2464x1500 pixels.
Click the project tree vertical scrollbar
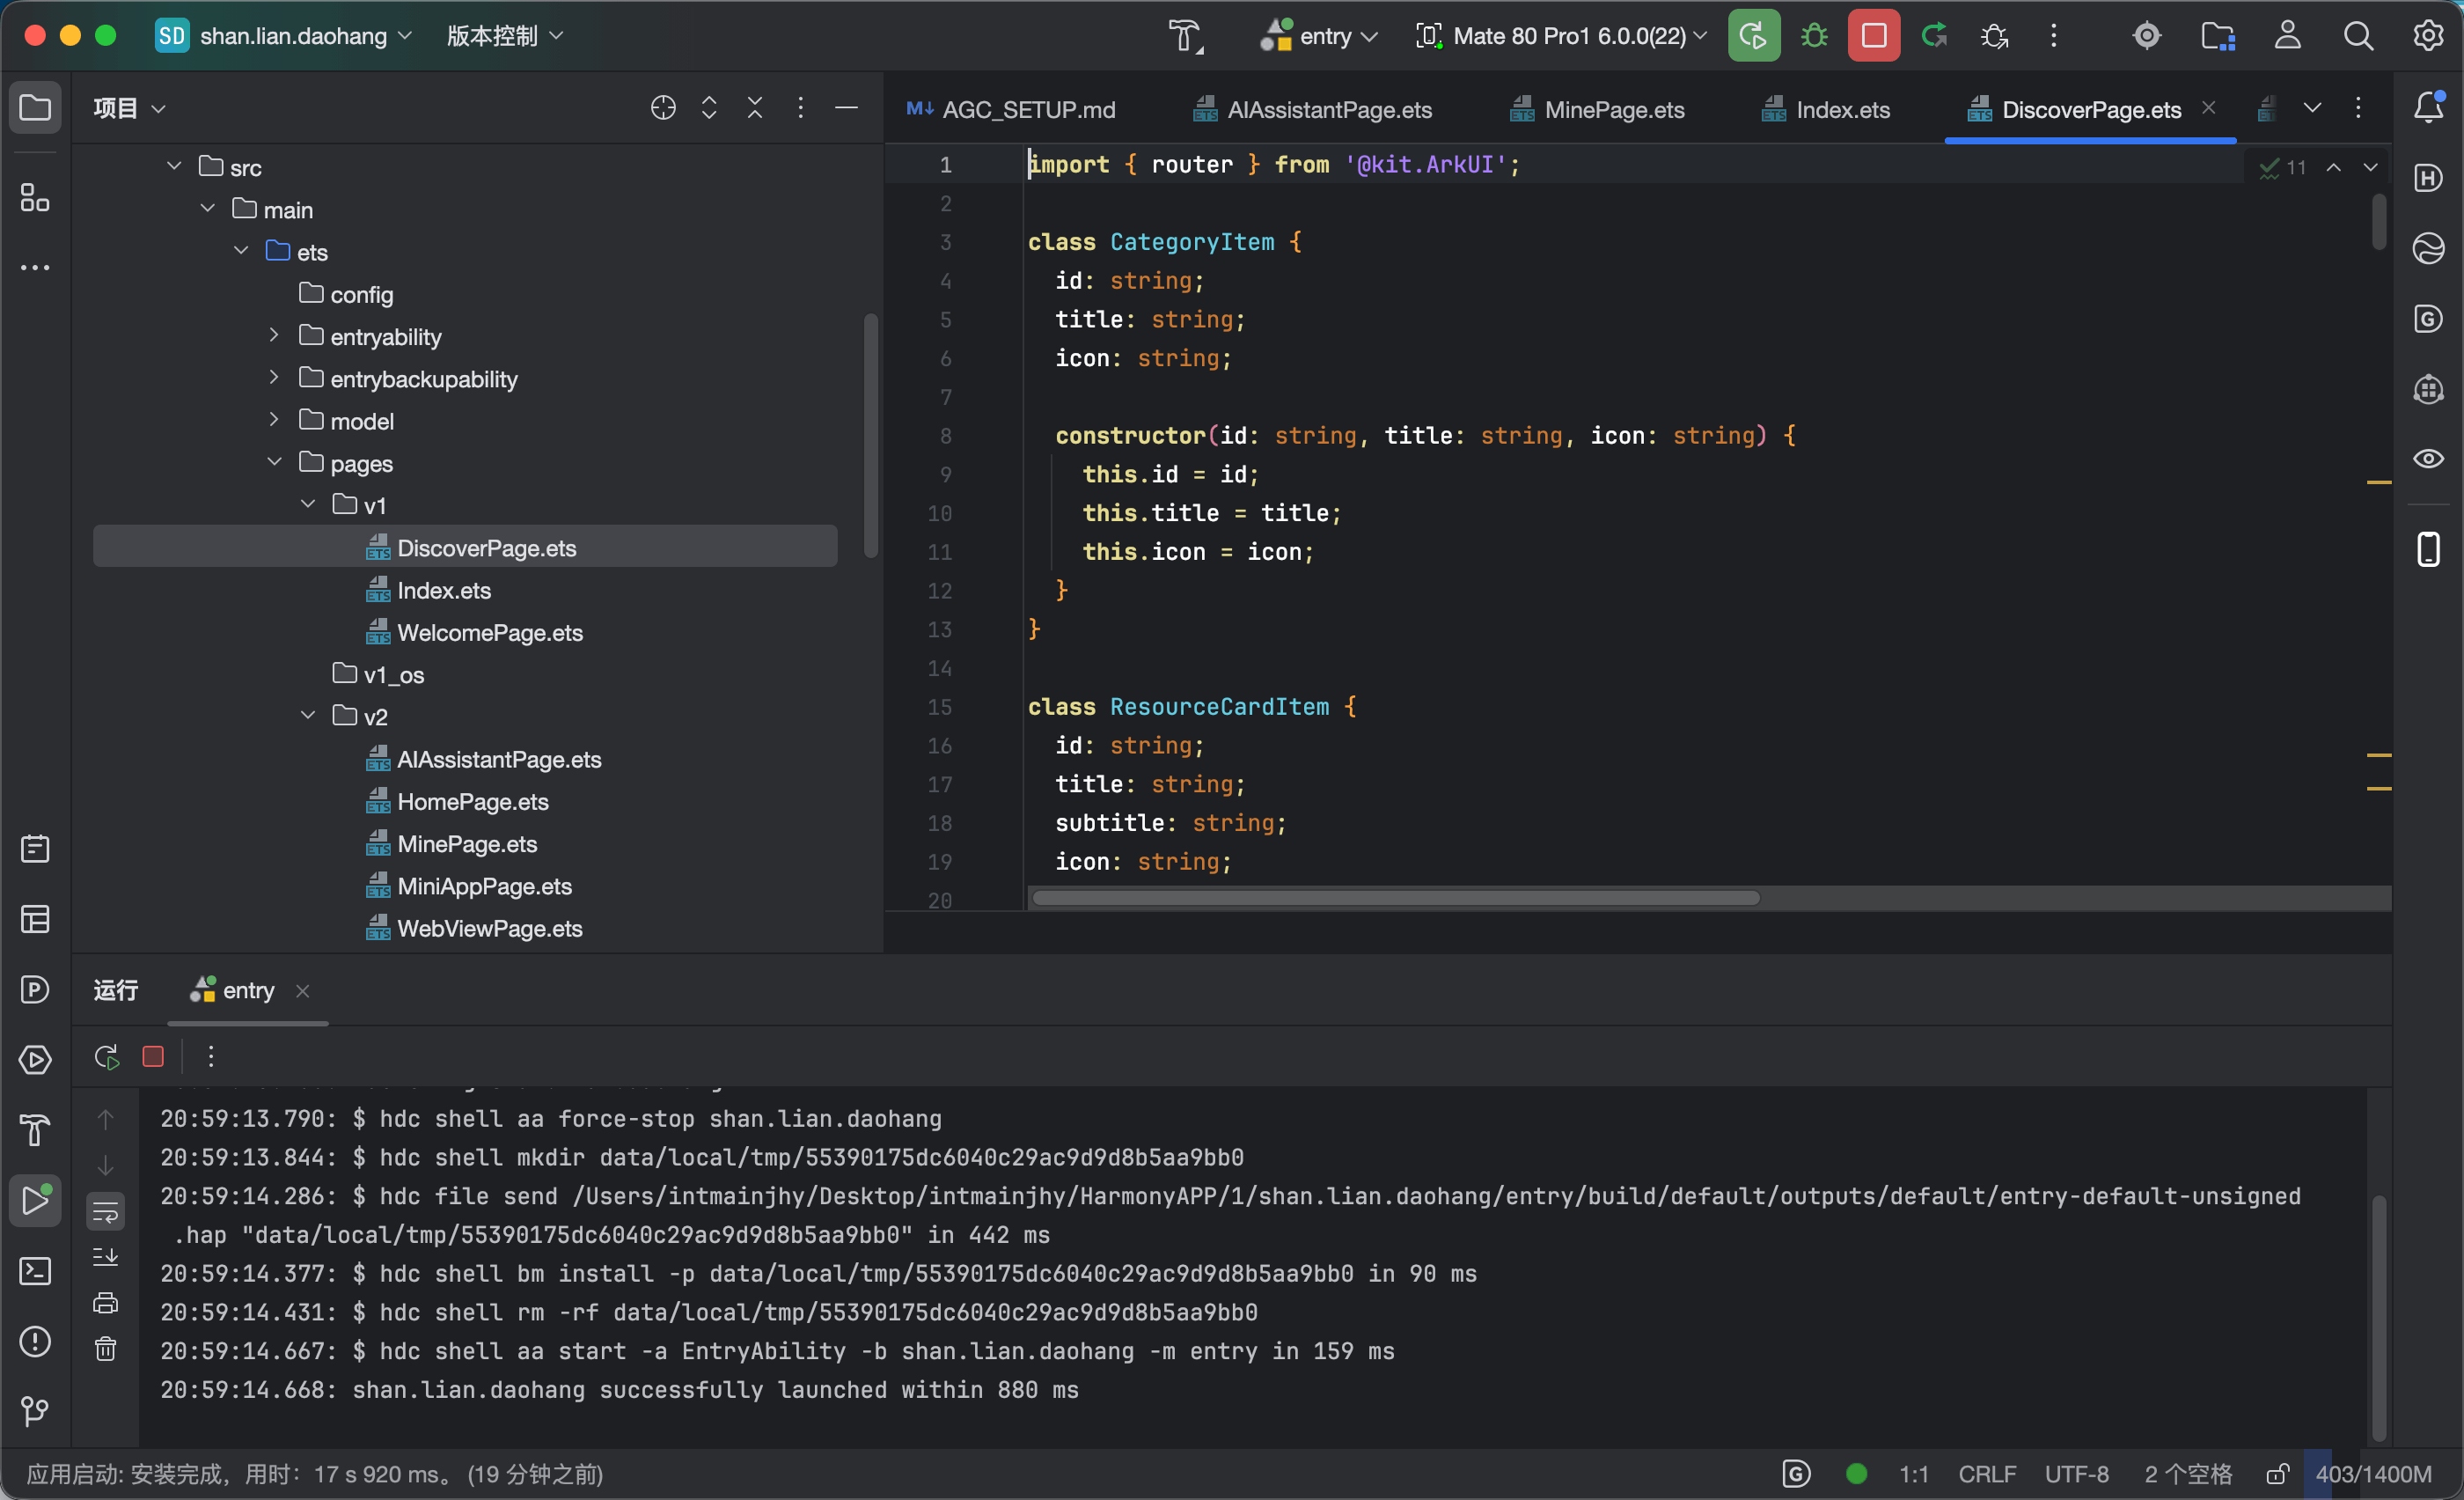[x=871, y=435]
